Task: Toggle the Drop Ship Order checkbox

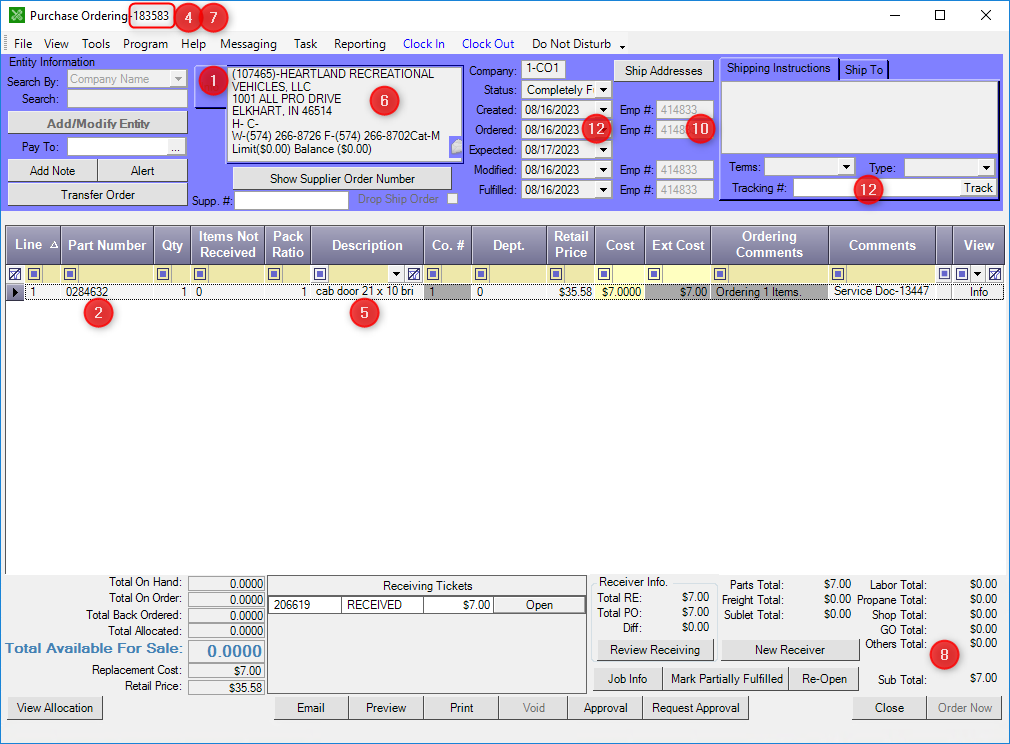Action: pyautogui.click(x=453, y=198)
